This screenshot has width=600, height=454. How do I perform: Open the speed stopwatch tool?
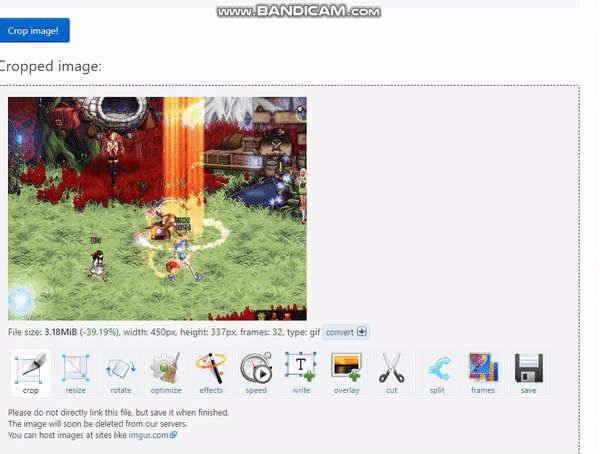click(256, 372)
